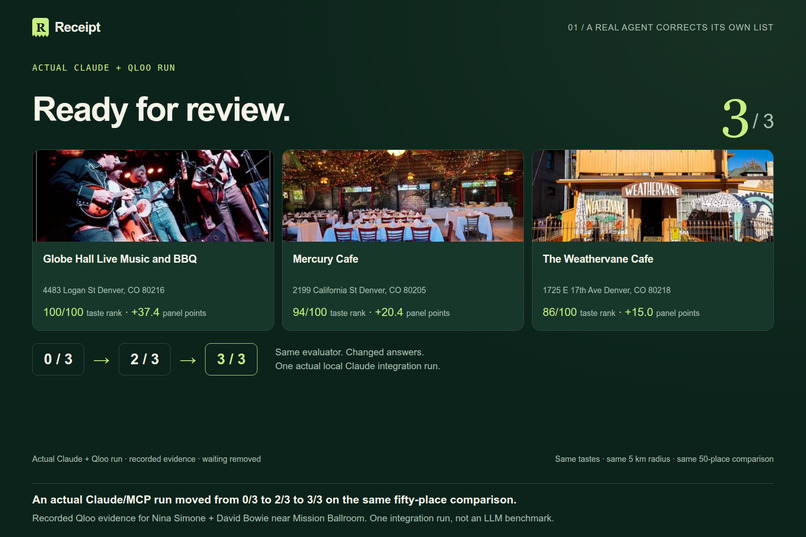The image size is (806, 537).
Task: Select the Mercury Cafe title
Action: point(325,259)
